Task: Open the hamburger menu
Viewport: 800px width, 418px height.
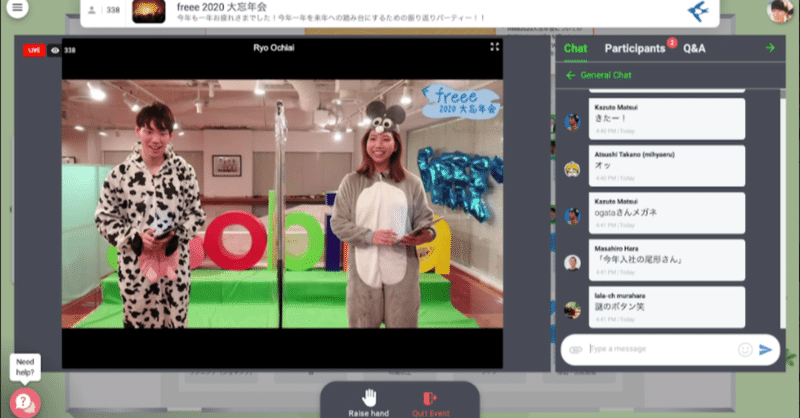Action: (x=17, y=7)
